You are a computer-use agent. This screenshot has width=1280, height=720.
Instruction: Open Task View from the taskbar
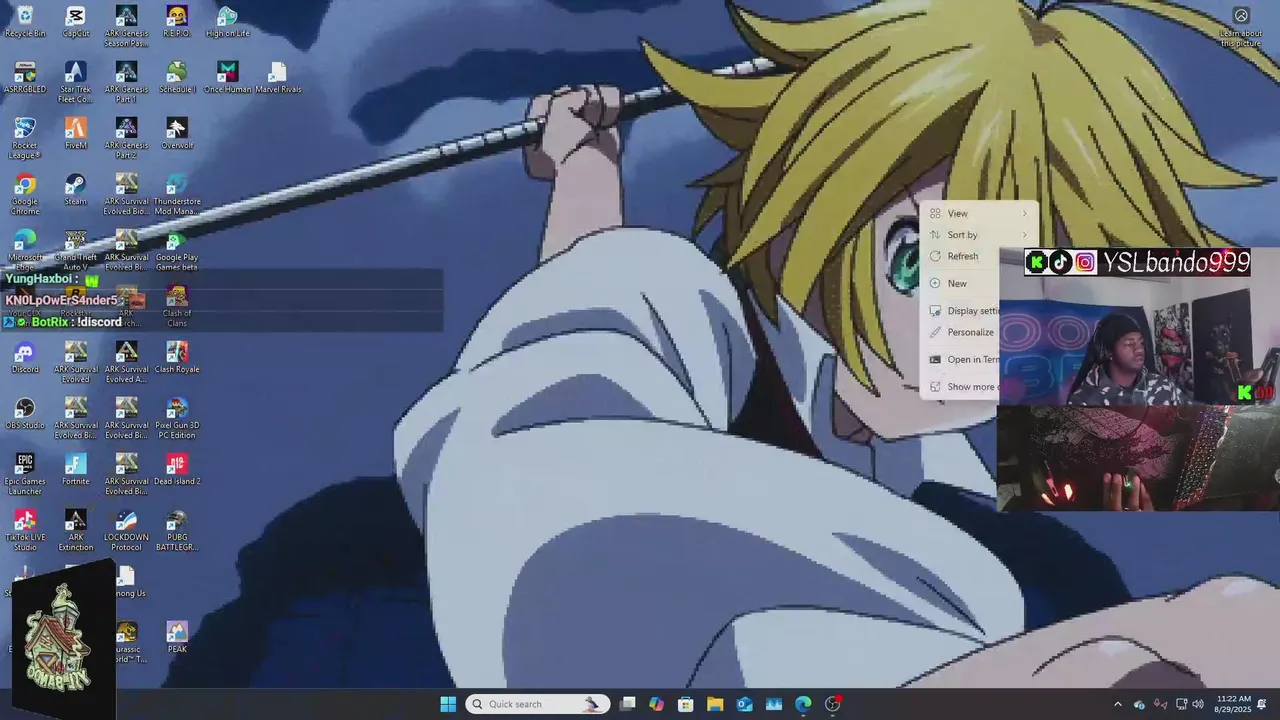coord(628,704)
